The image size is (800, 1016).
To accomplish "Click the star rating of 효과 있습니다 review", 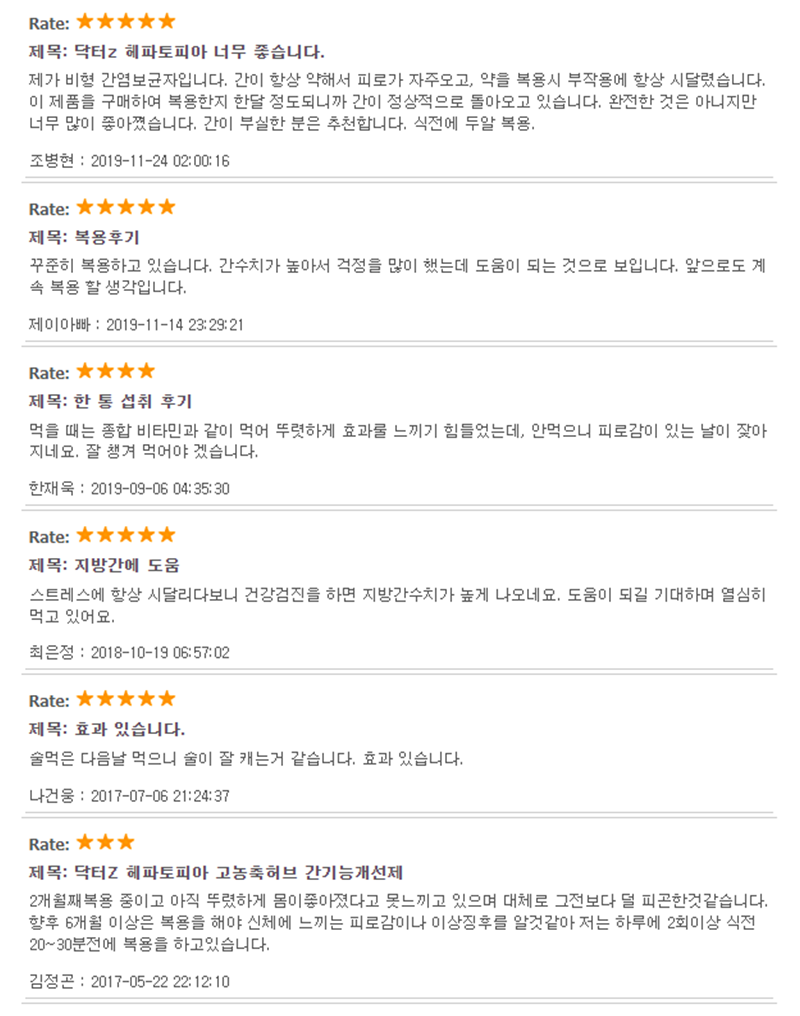I will point(126,699).
